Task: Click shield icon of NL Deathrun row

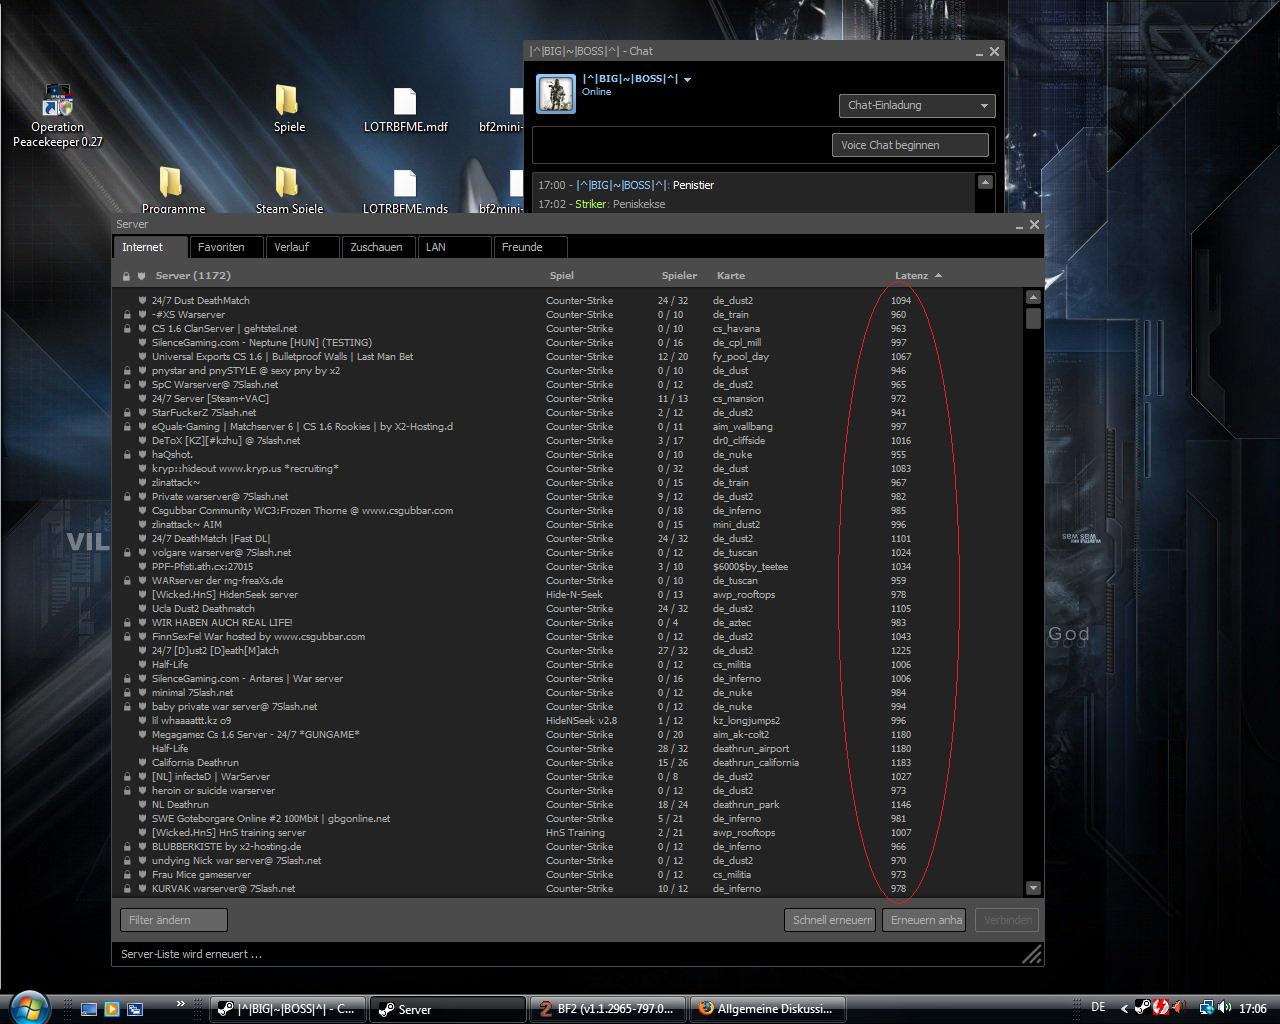Action: tap(142, 805)
